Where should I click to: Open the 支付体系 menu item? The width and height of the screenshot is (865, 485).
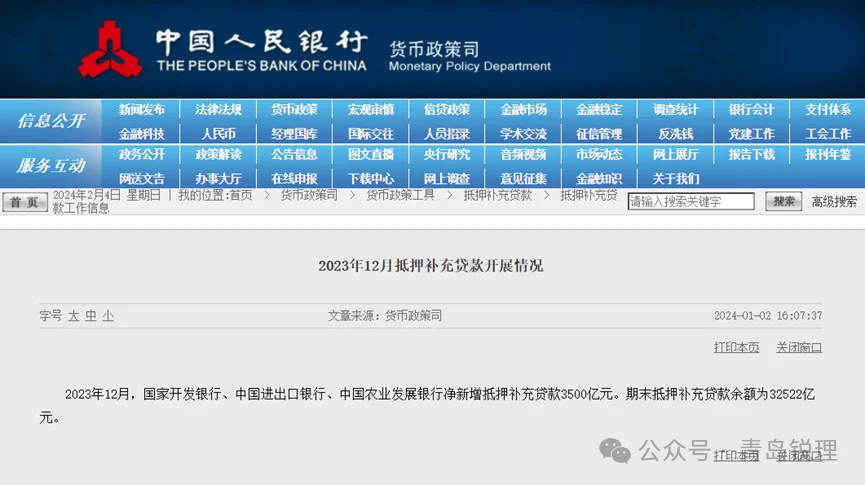click(x=828, y=110)
